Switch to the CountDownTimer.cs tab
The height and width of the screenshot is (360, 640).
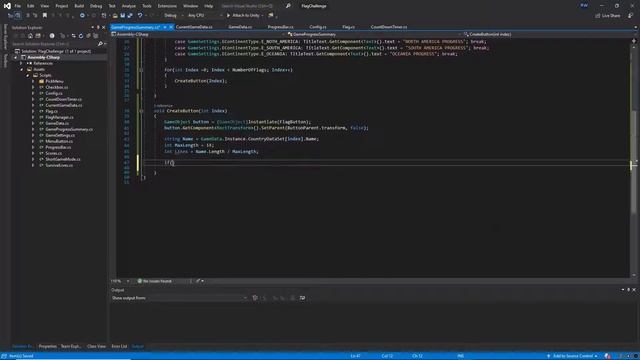point(389,27)
